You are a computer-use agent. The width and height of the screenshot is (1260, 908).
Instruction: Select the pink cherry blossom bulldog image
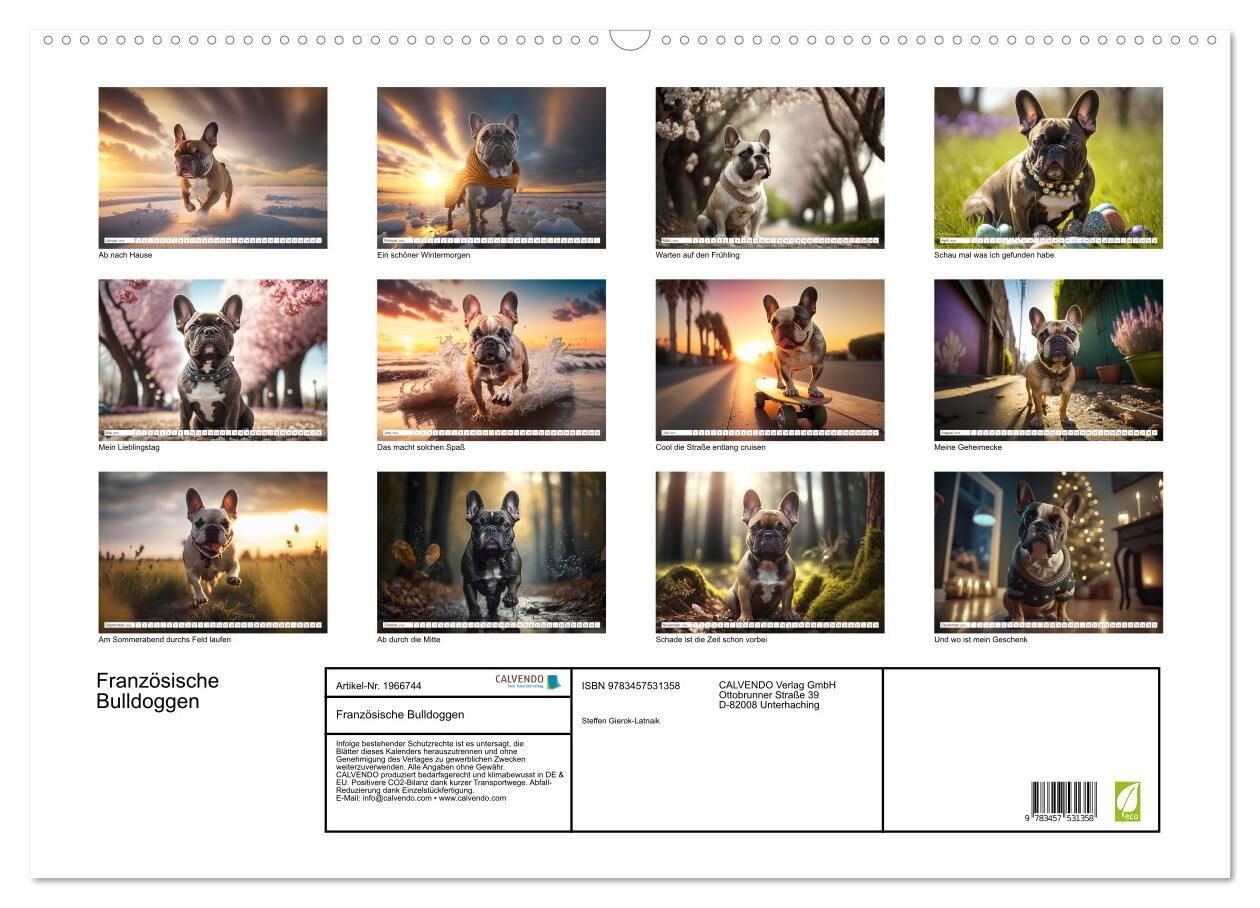(x=213, y=360)
